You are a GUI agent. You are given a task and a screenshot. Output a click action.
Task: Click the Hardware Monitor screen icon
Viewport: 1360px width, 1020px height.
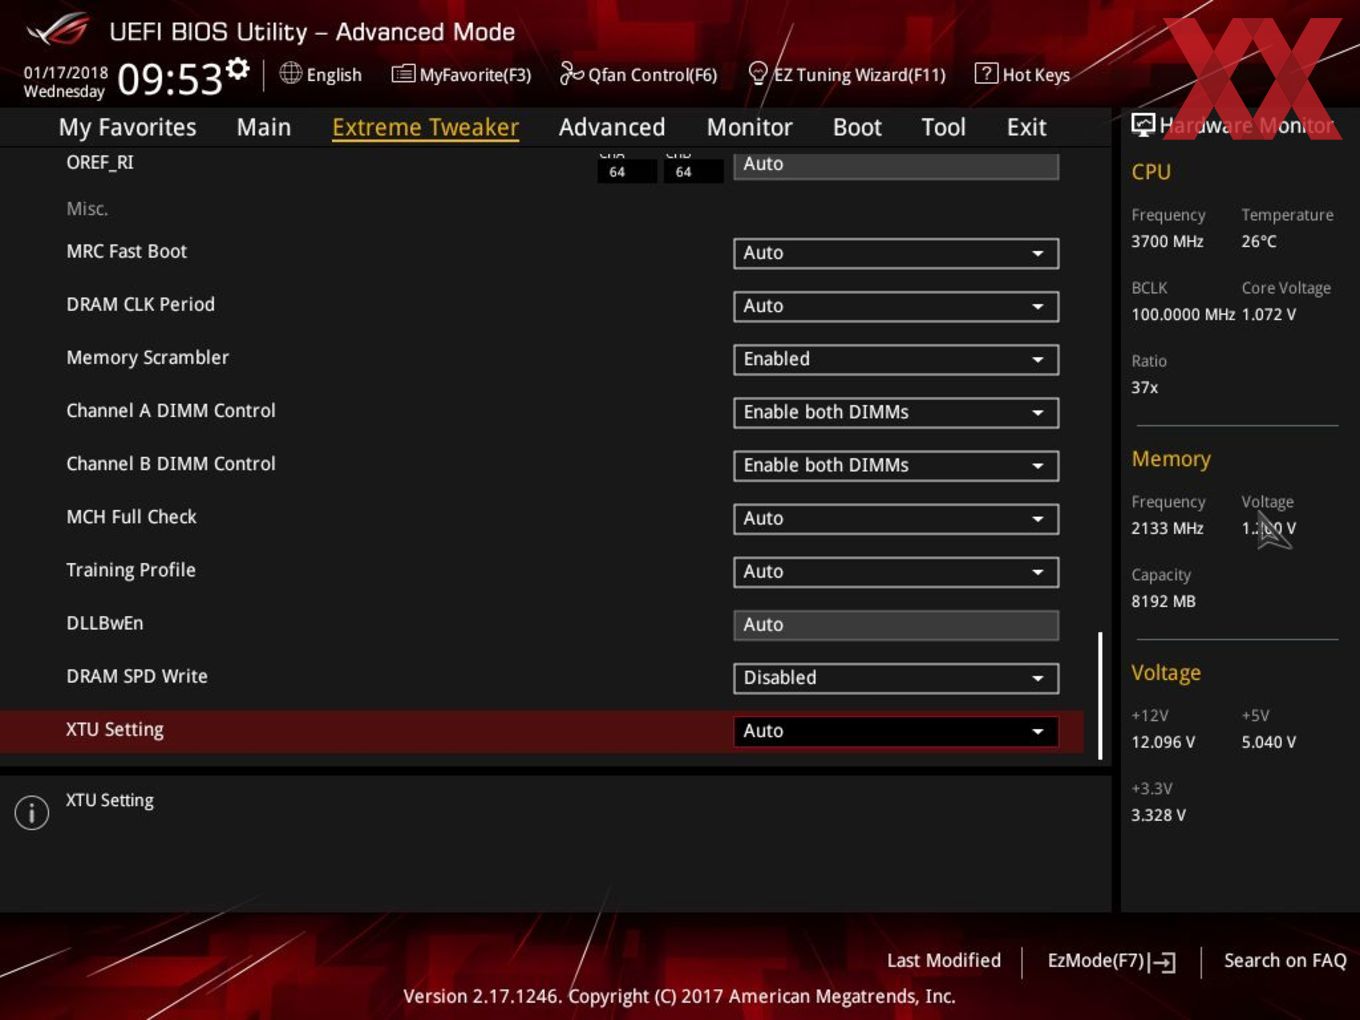click(1143, 125)
